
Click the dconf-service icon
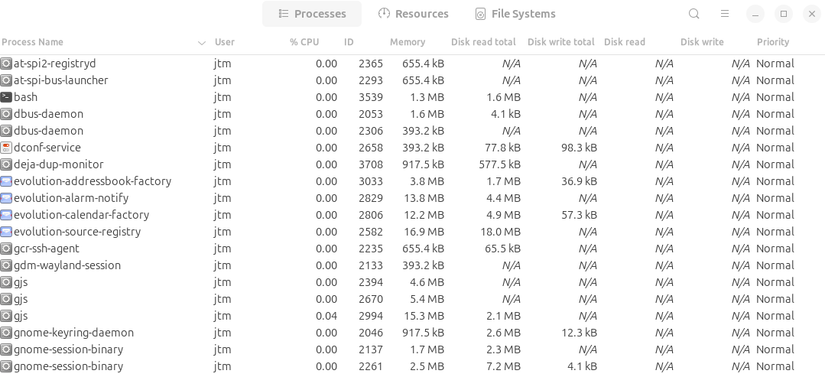pos(6,147)
